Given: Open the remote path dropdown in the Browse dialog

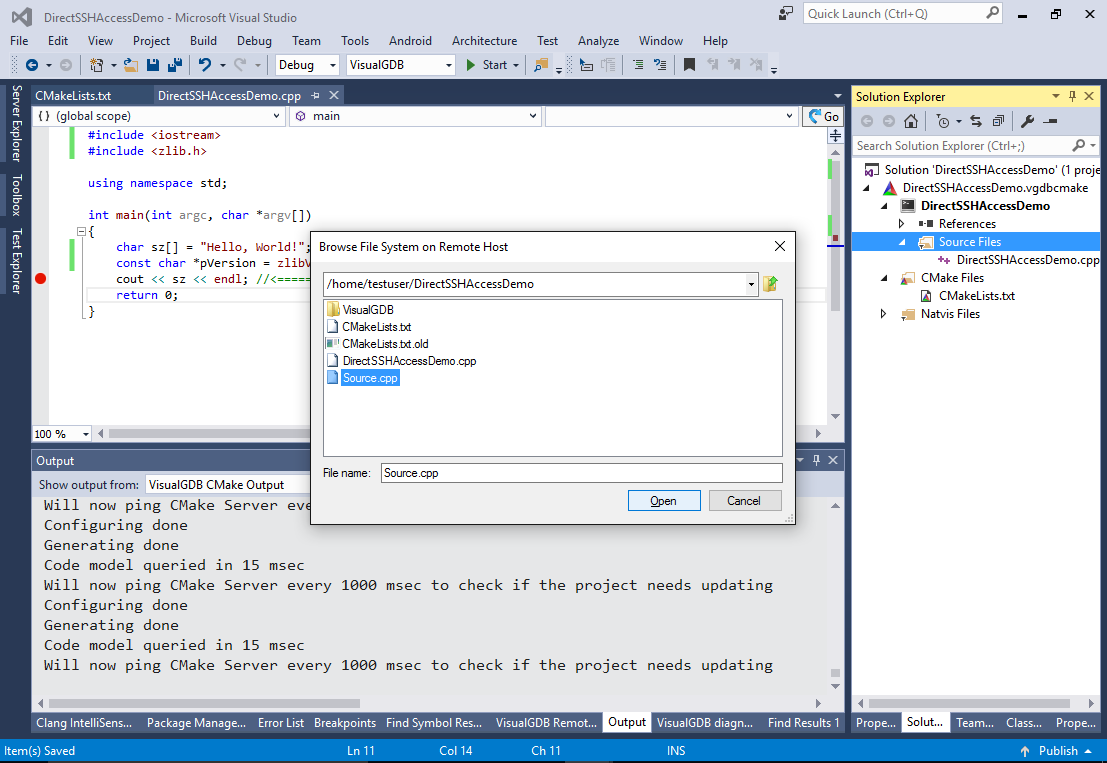Looking at the screenshot, I should pyautogui.click(x=751, y=284).
